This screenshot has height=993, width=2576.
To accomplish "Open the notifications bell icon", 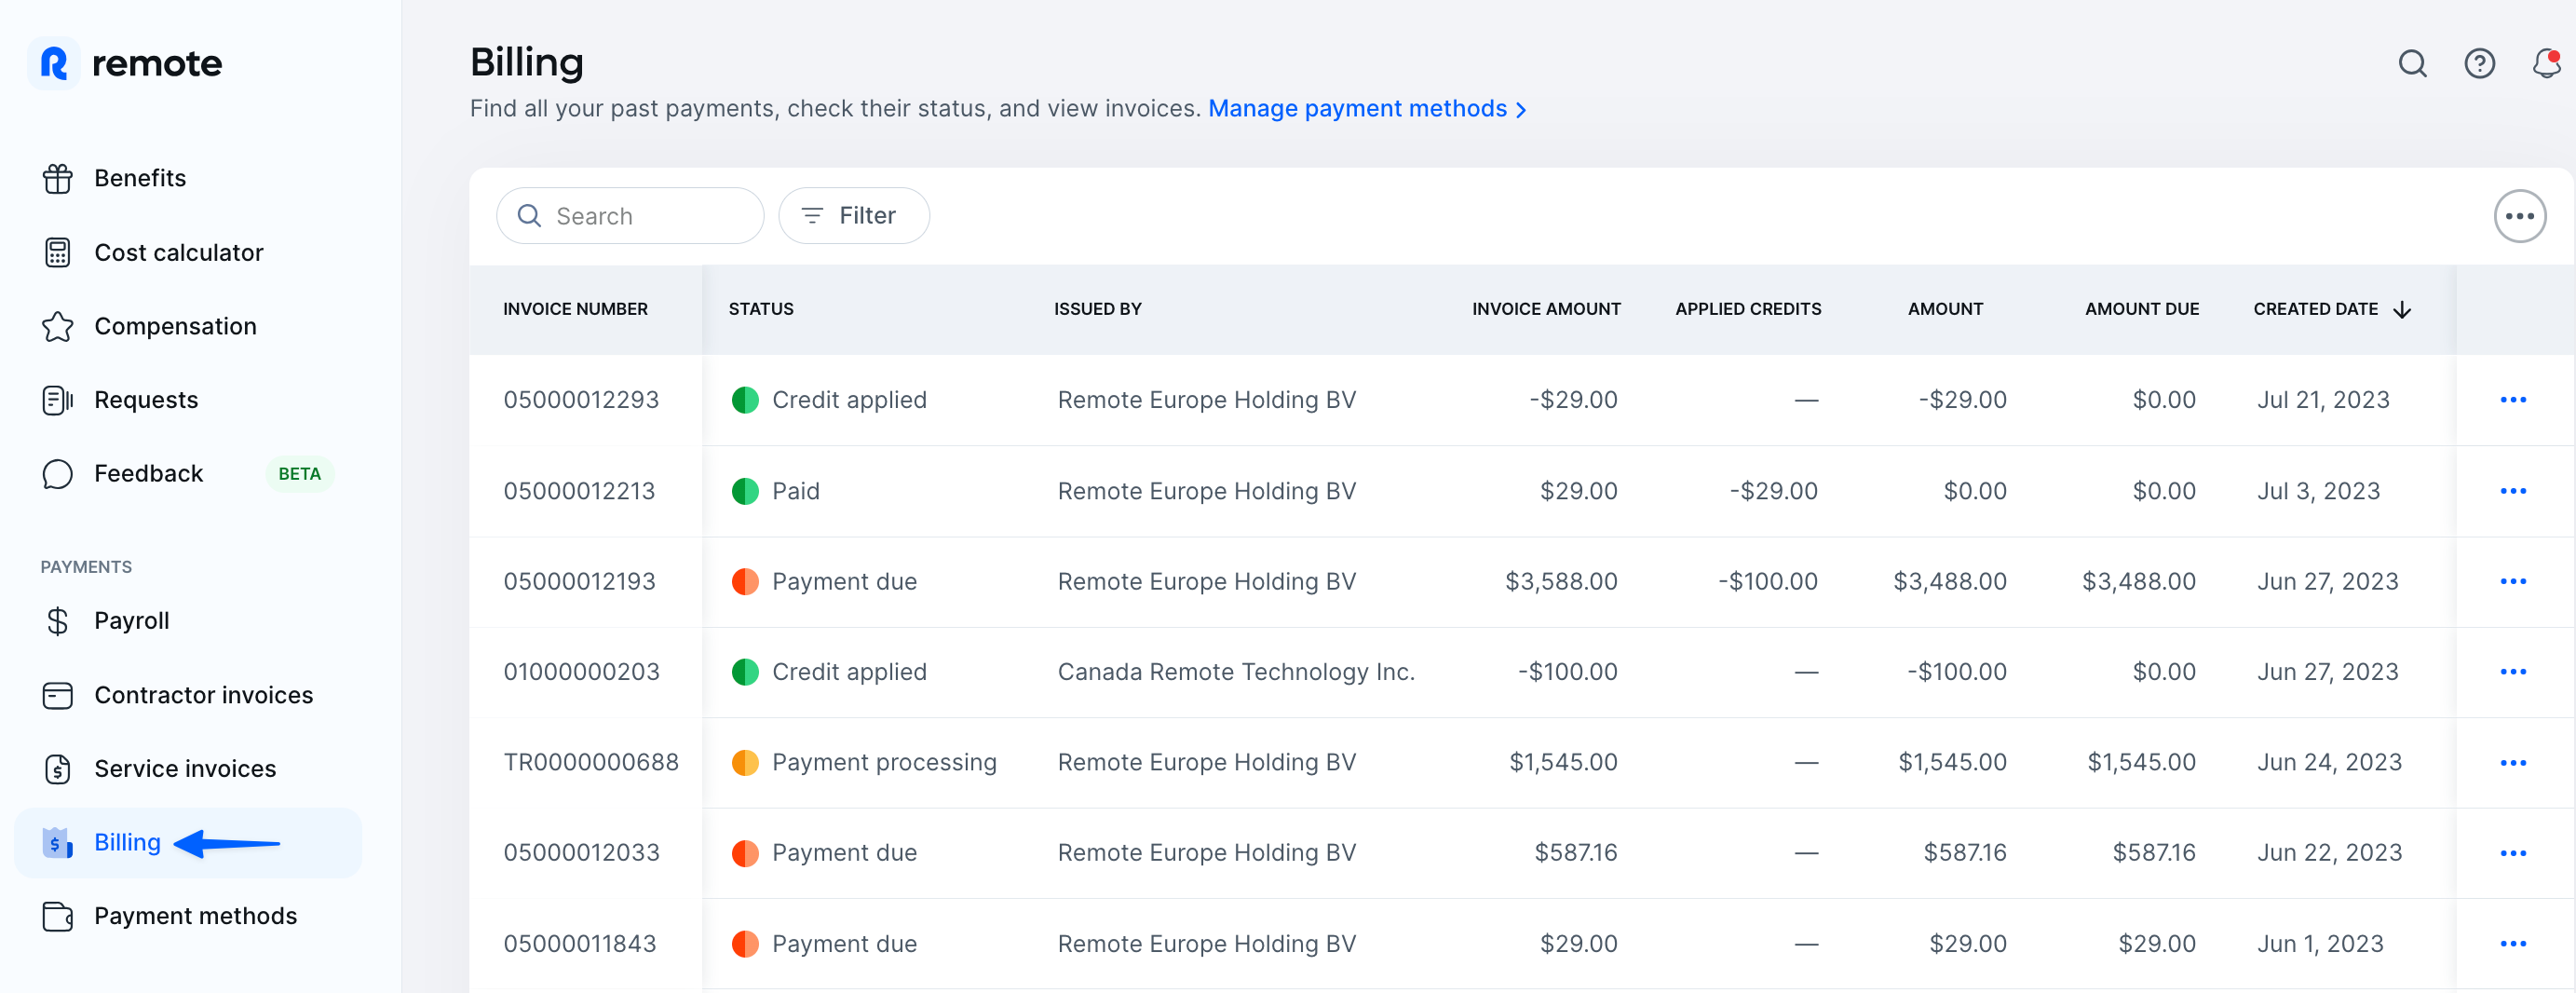I will point(2546,63).
